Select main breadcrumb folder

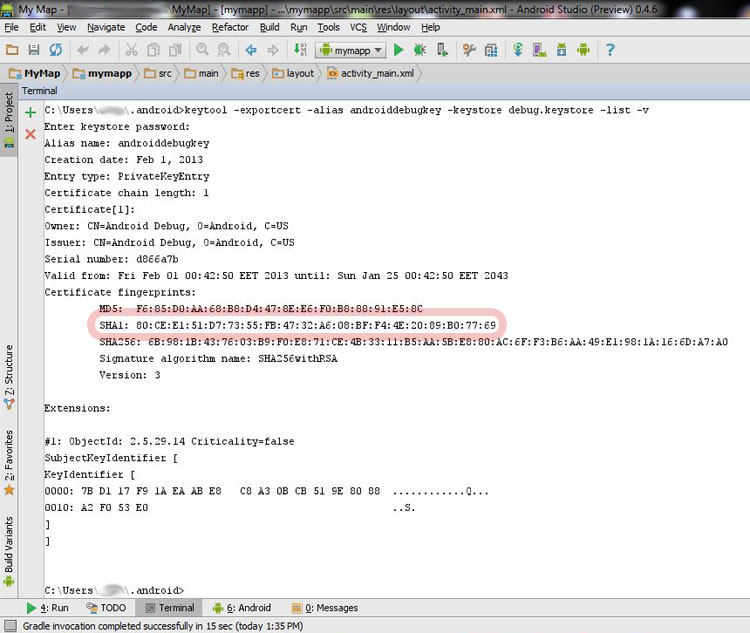[x=201, y=73]
